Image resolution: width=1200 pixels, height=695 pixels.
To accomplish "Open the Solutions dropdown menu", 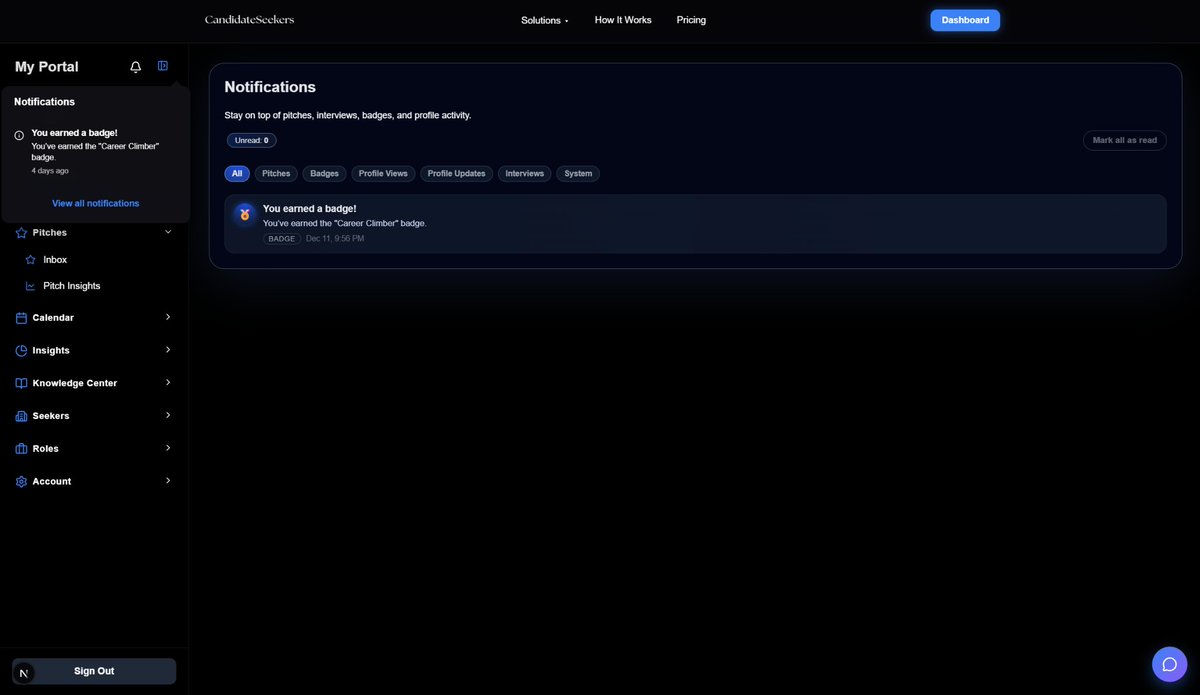I will pyautogui.click(x=545, y=20).
